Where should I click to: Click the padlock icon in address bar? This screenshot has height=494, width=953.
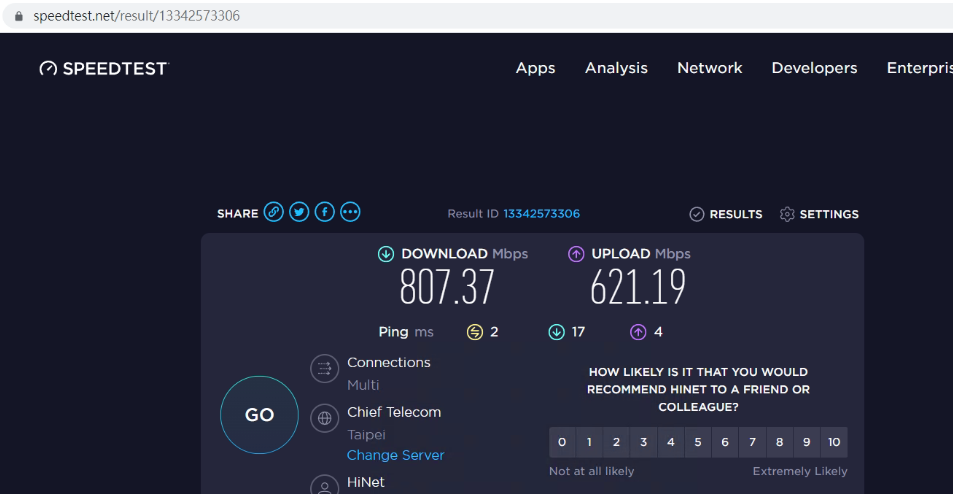click(x=19, y=16)
